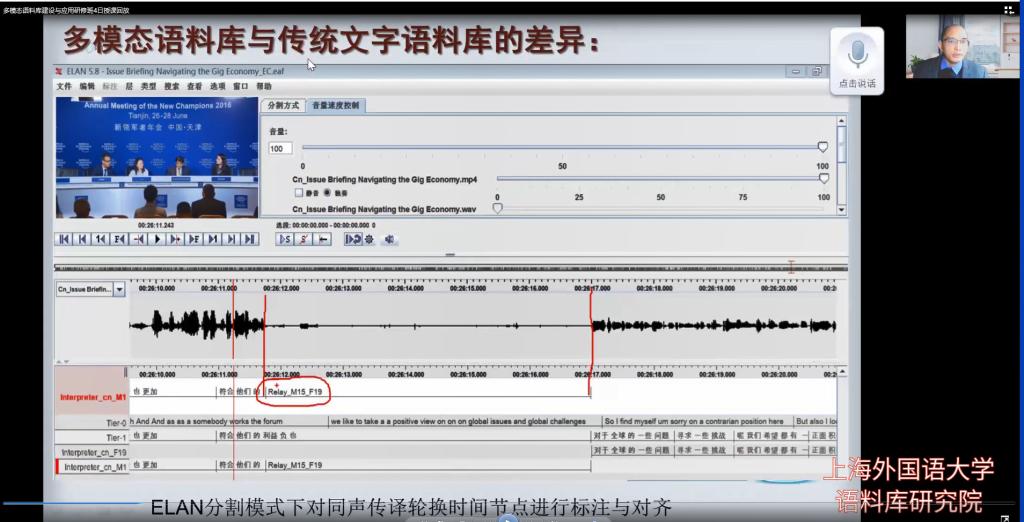Image resolution: width=1024 pixels, height=522 pixels.
Task: Toggle loop mode playback button
Action: [x=352, y=239]
